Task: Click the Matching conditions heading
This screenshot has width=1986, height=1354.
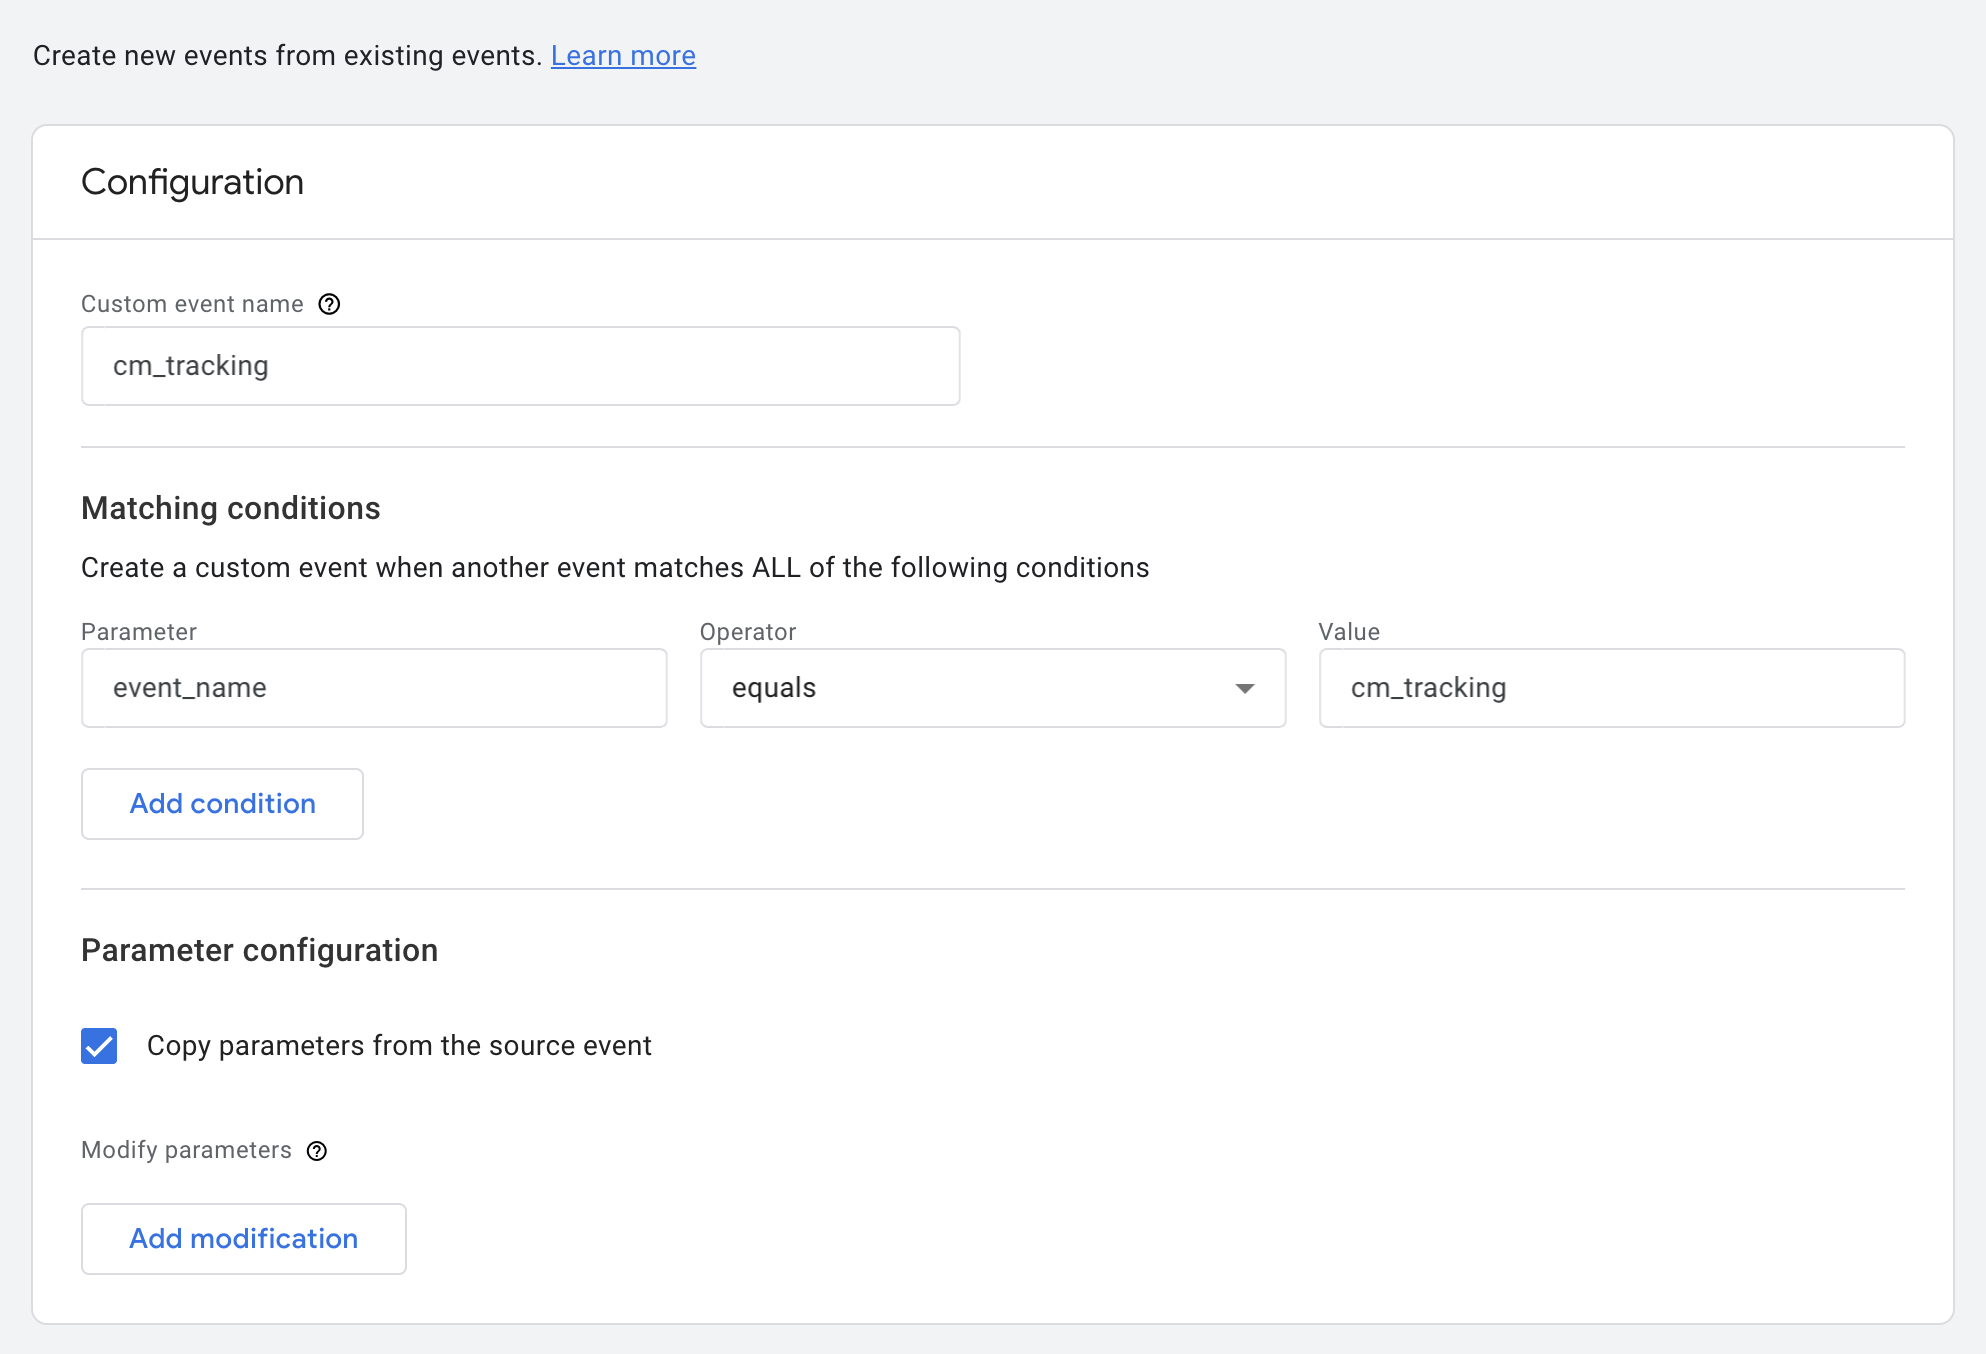Action: click(231, 508)
